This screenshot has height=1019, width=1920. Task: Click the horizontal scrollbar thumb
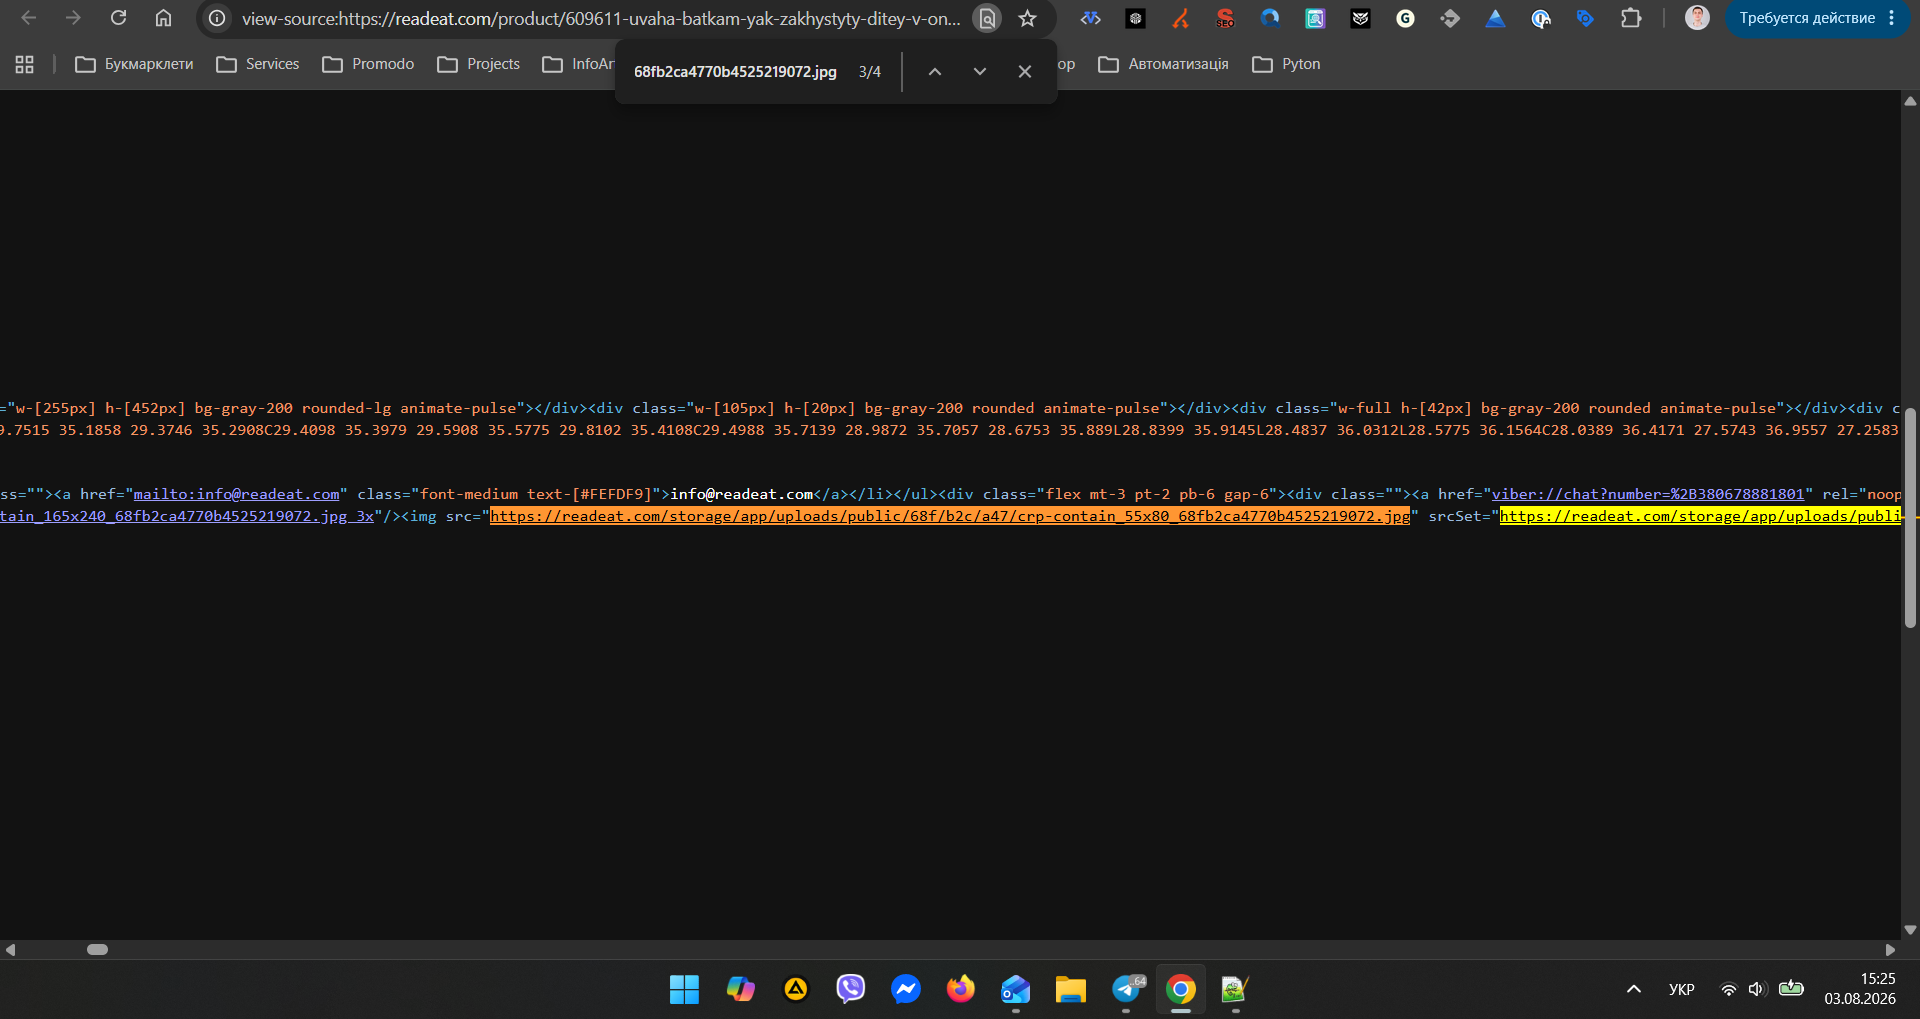97,949
